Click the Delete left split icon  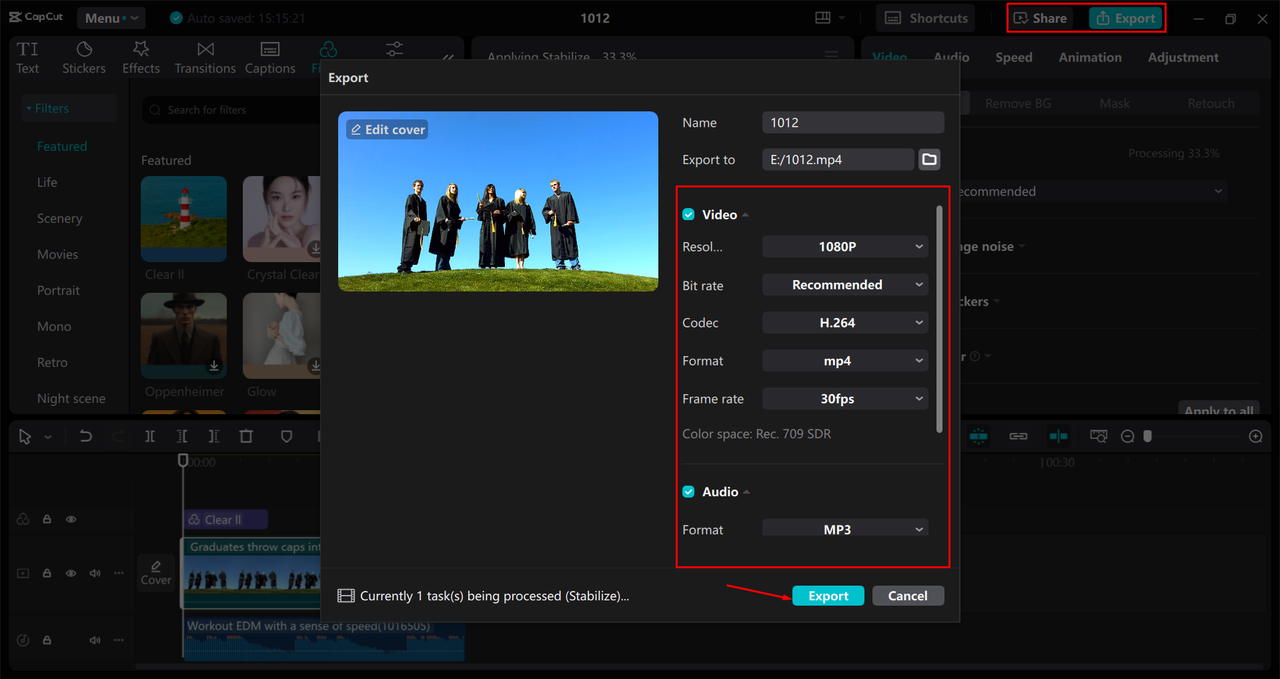point(182,436)
